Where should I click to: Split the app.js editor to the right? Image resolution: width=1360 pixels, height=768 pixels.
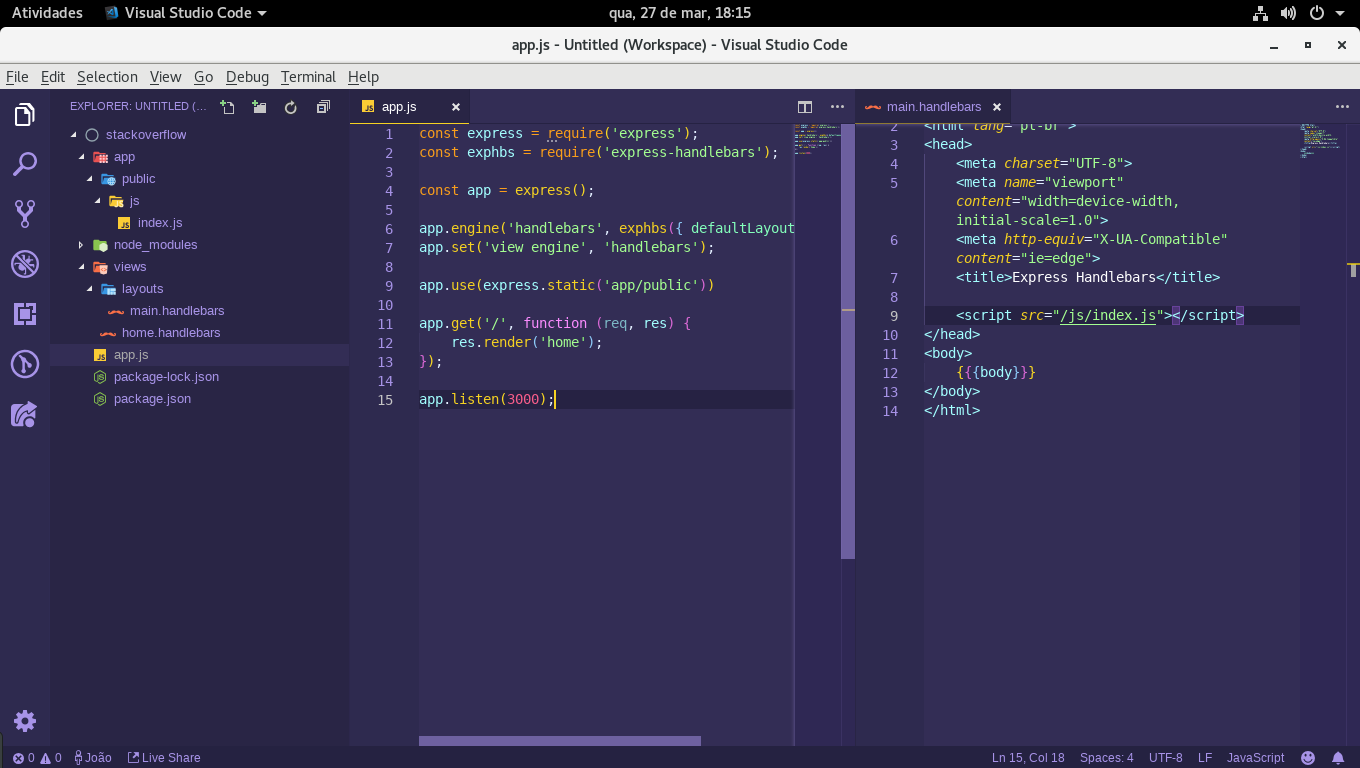[805, 107]
